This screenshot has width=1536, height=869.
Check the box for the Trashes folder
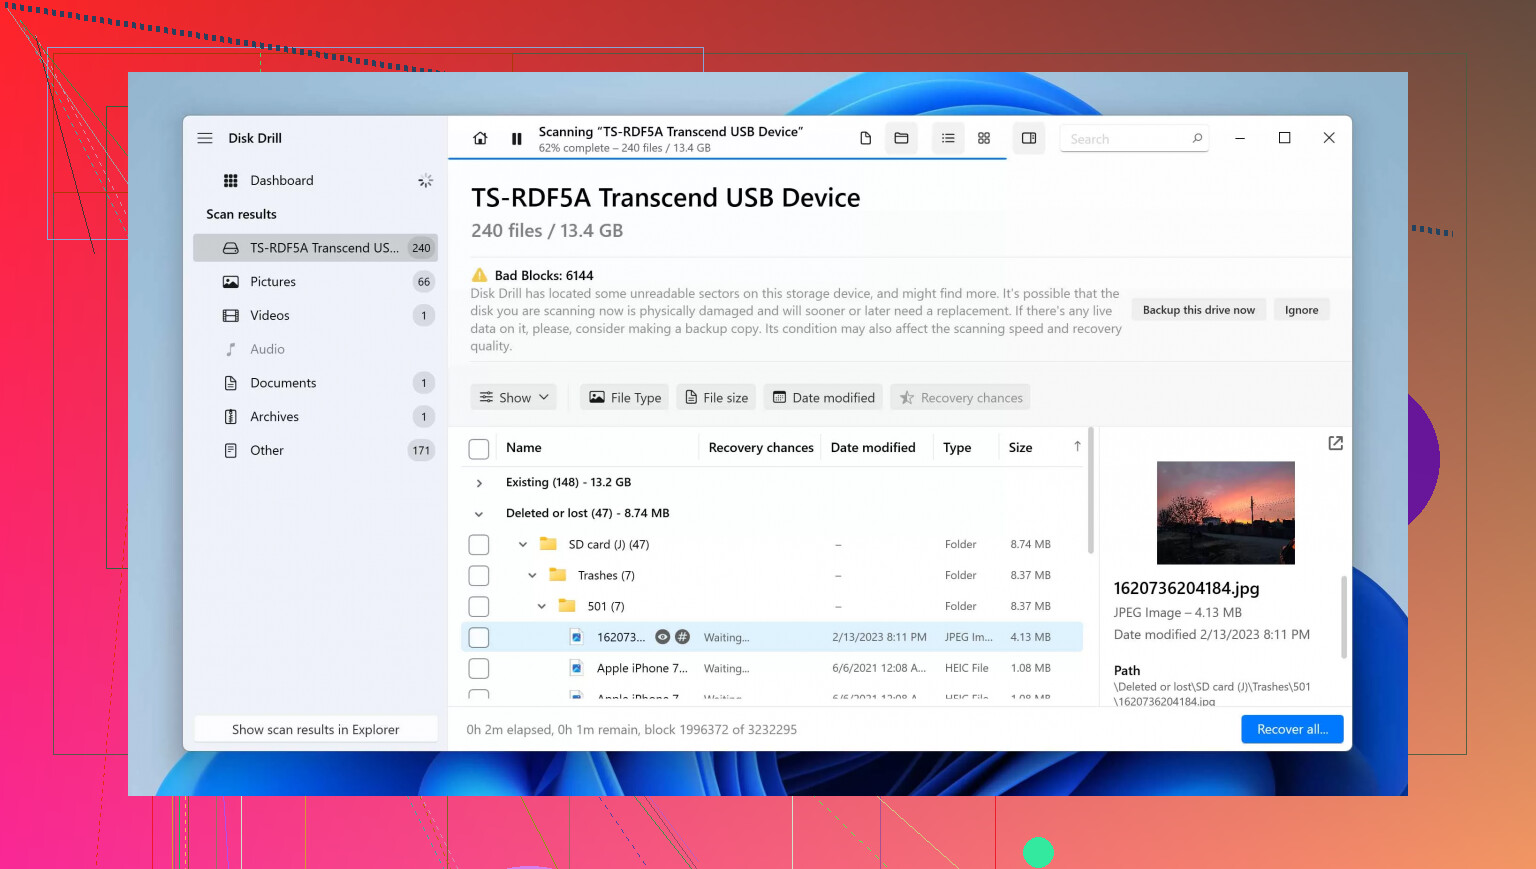(x=479, y=576)
